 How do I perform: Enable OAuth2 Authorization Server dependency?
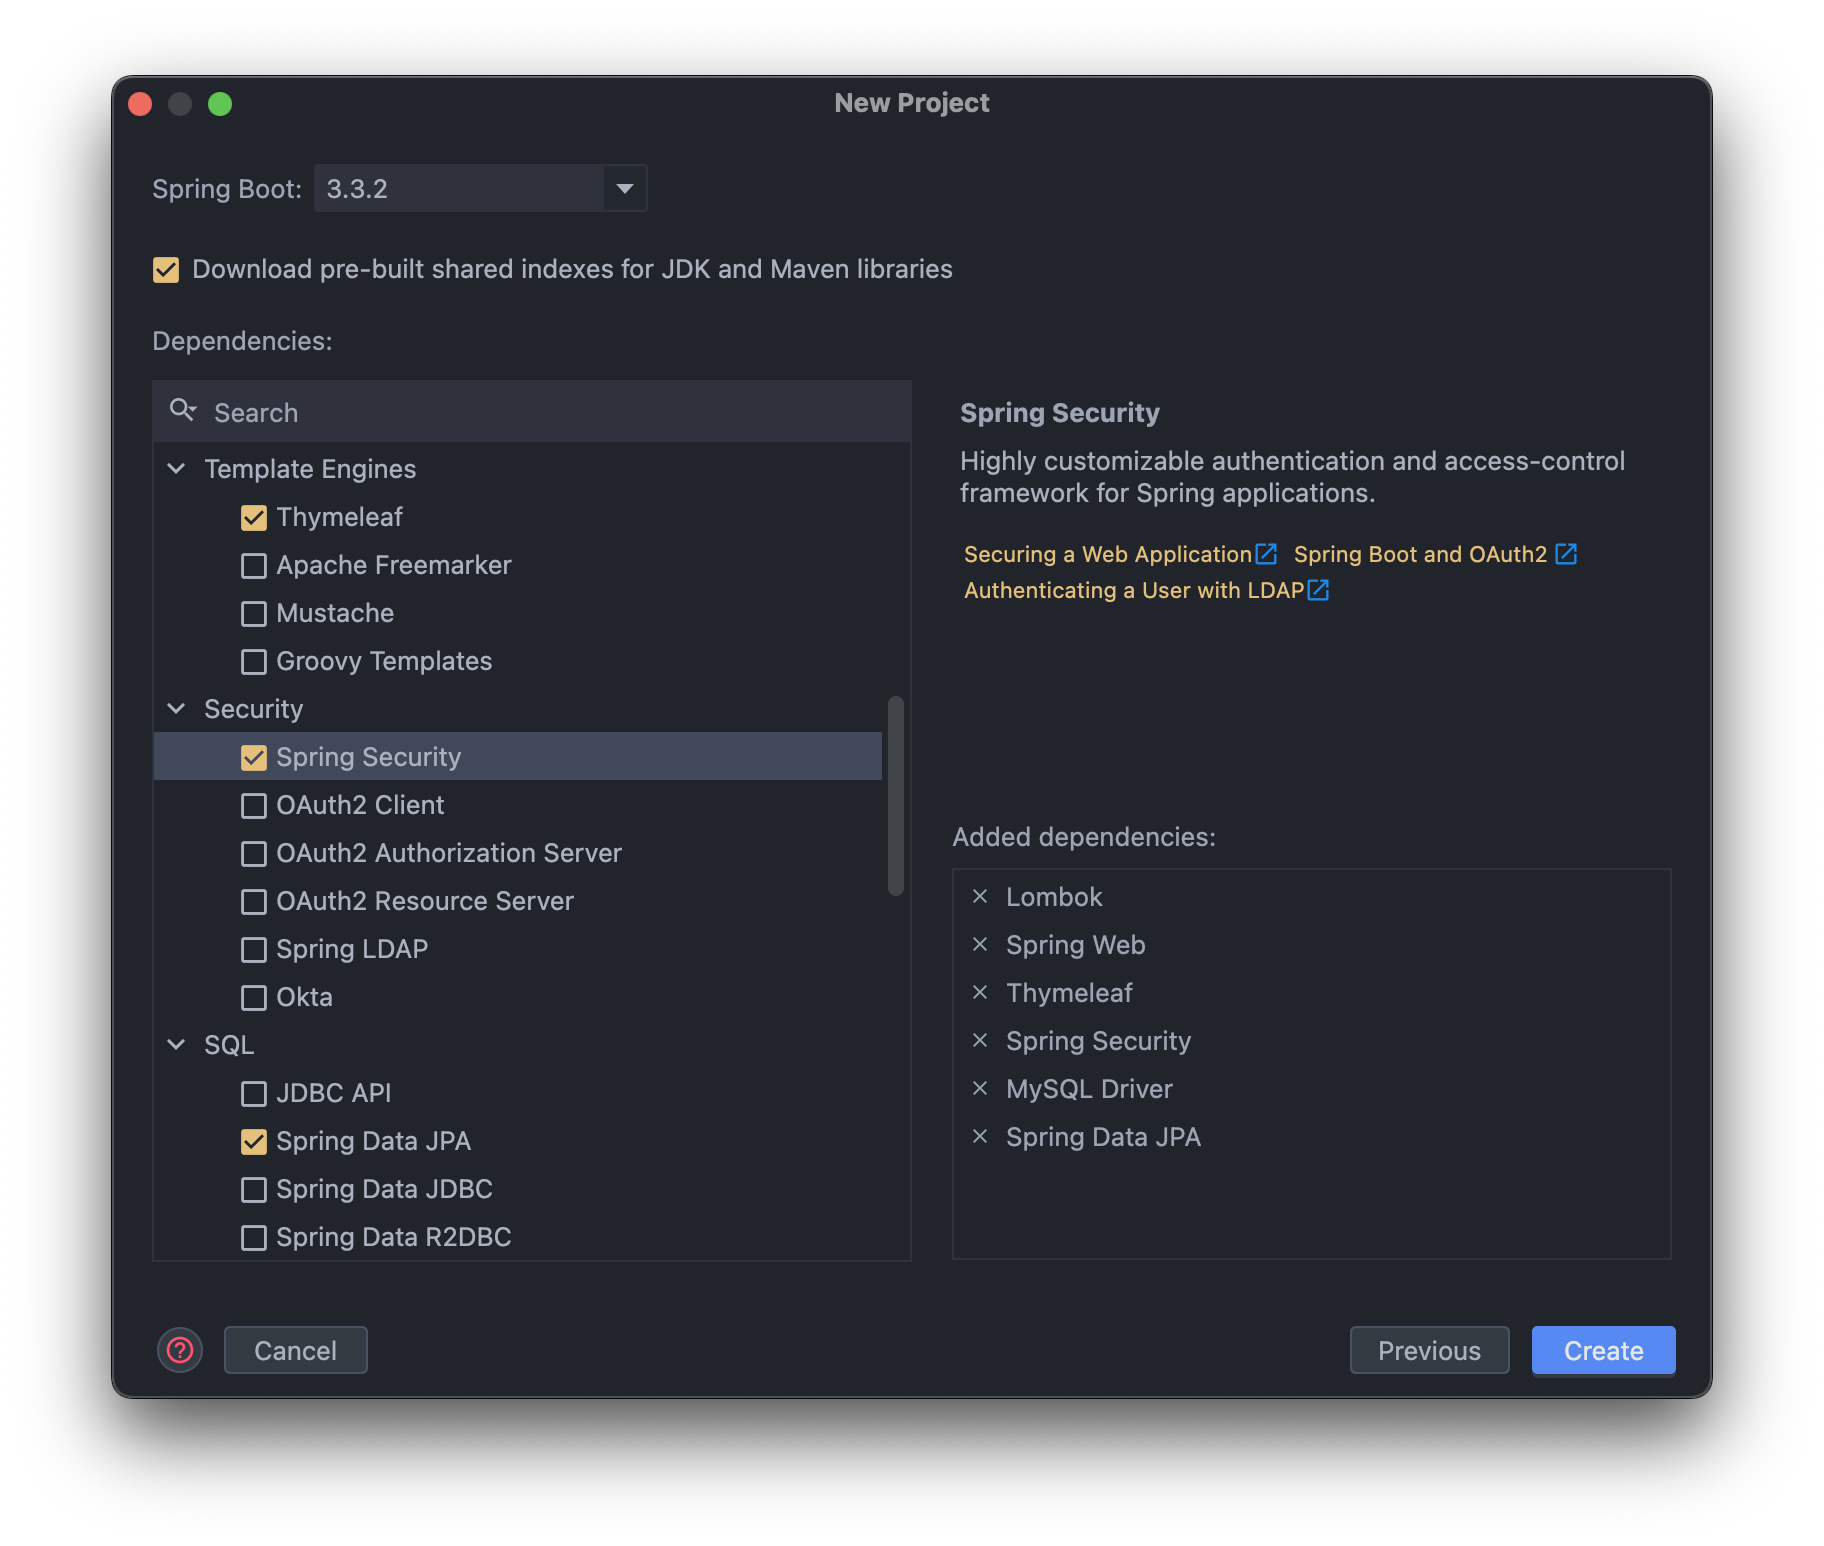tap(254, 853)
